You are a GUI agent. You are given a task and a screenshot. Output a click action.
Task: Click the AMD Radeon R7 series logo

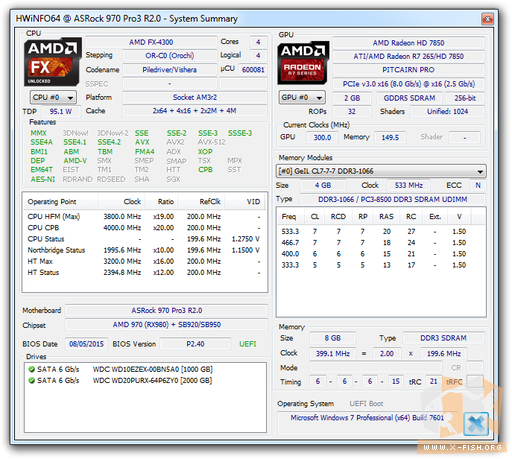pyautogui.click(x=303, y=63)
